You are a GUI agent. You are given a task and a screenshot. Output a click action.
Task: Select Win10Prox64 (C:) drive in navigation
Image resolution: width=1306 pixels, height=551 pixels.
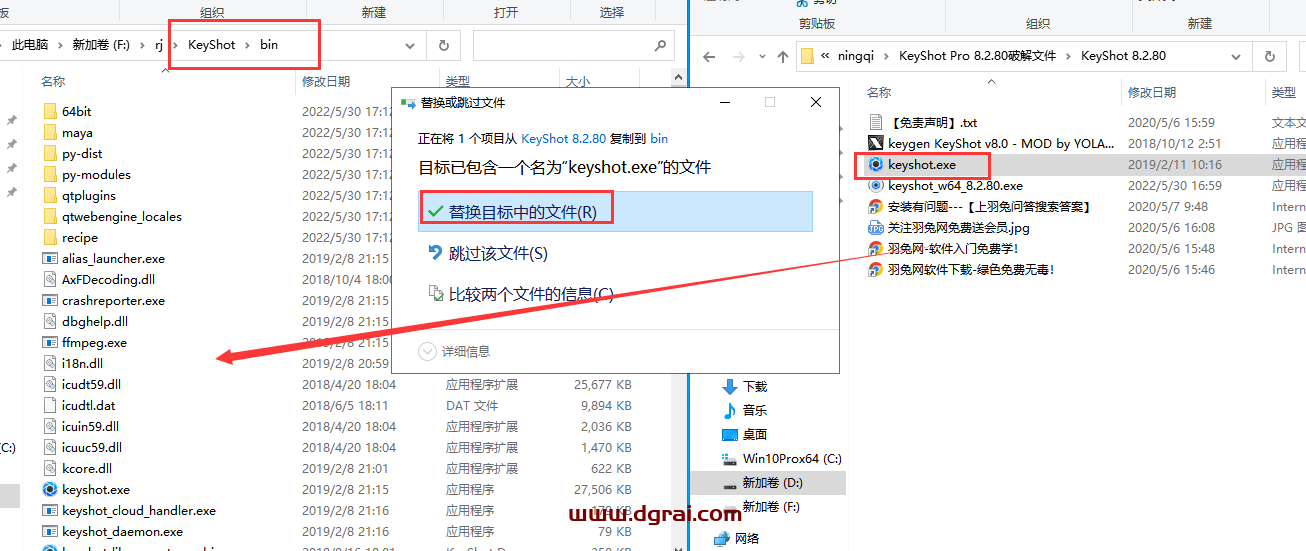point(792,458)
